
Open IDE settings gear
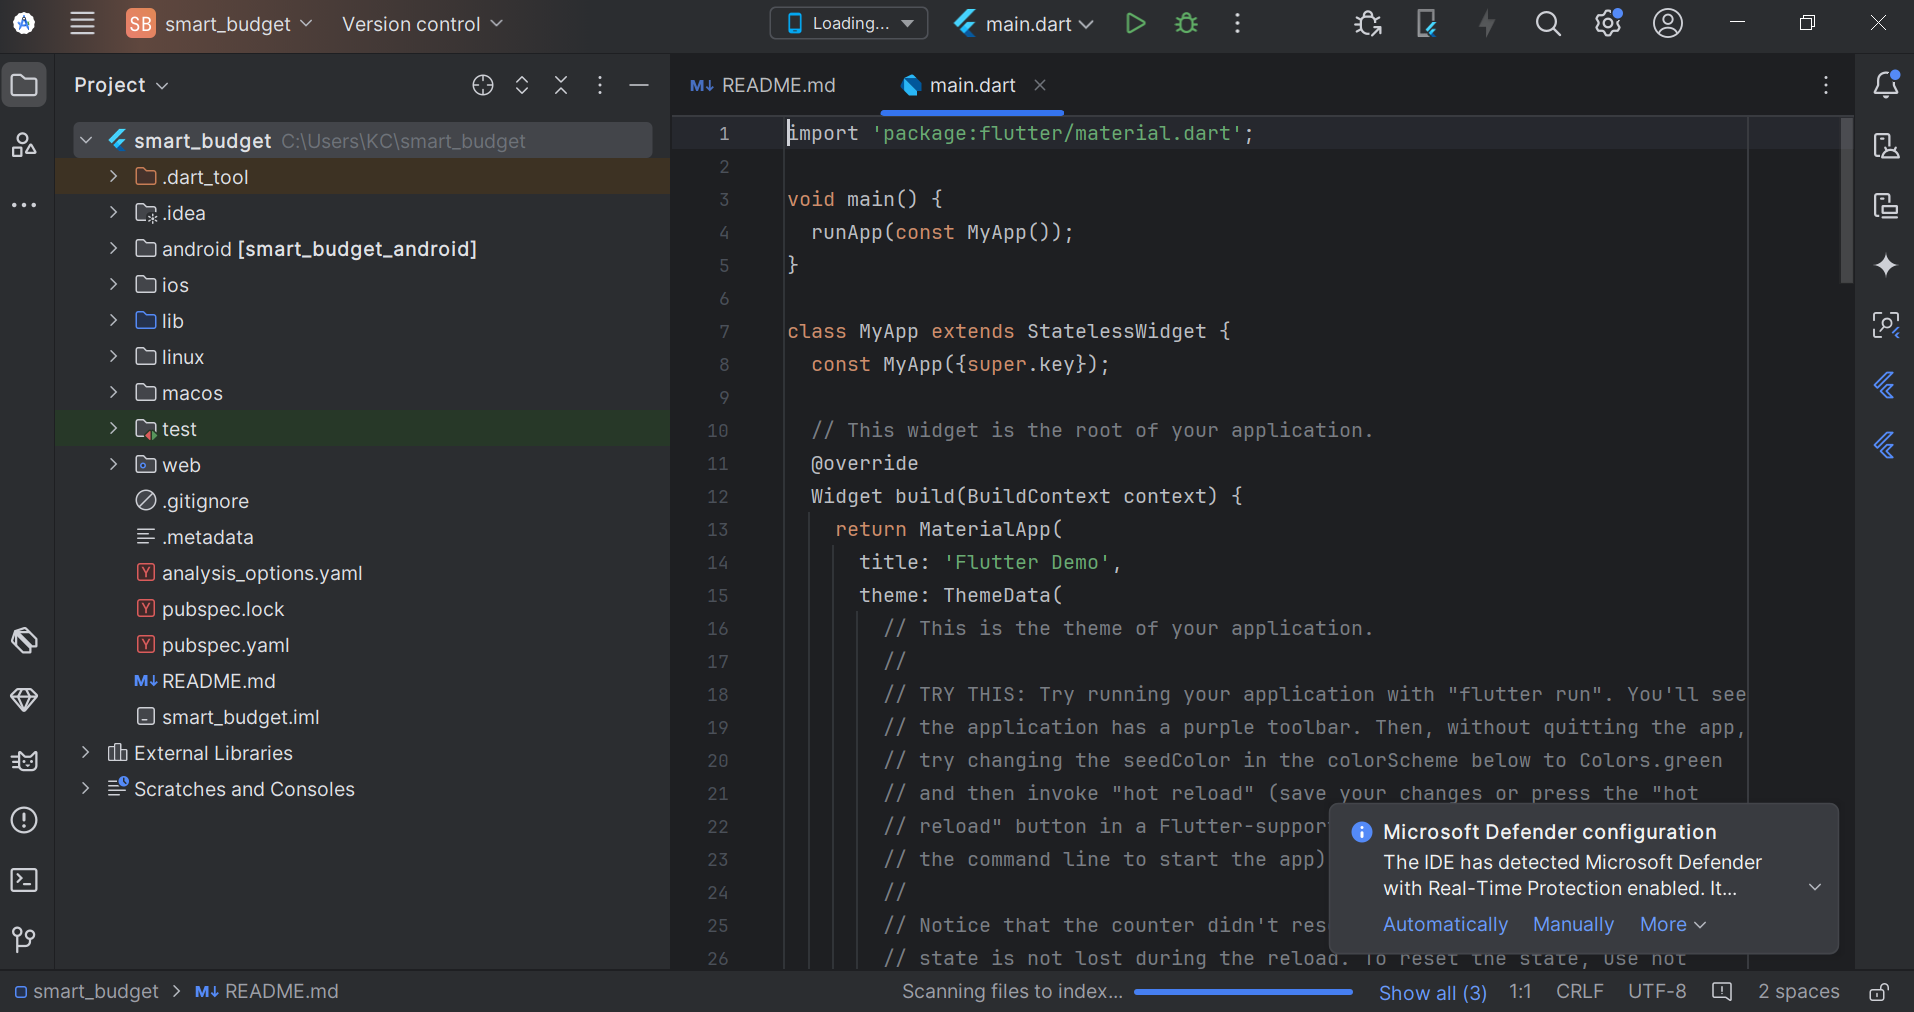pos(1607,24)
